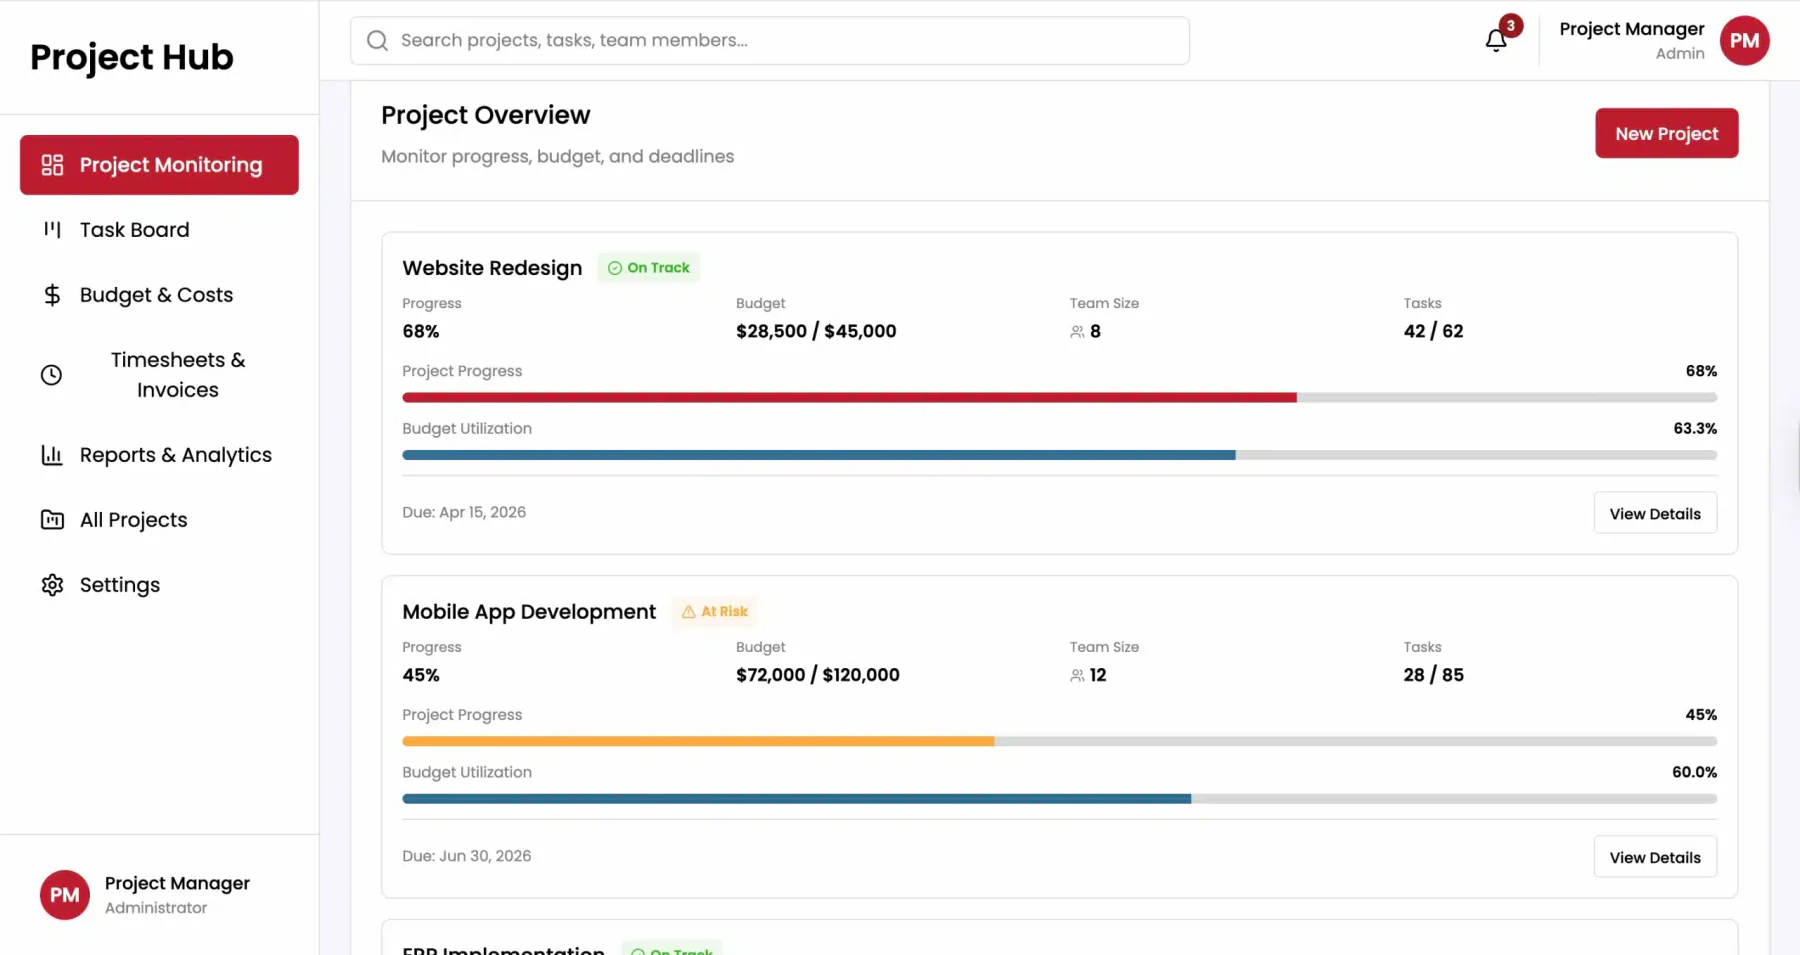Click the Settings gear icon
This screenshot has height=955, width=1800.
52,585
